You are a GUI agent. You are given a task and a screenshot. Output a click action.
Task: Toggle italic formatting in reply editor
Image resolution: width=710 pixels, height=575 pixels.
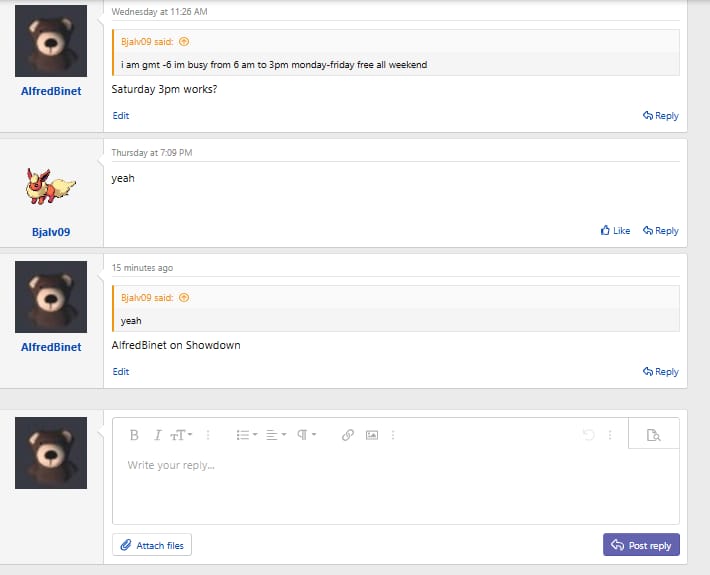point(157,435)
